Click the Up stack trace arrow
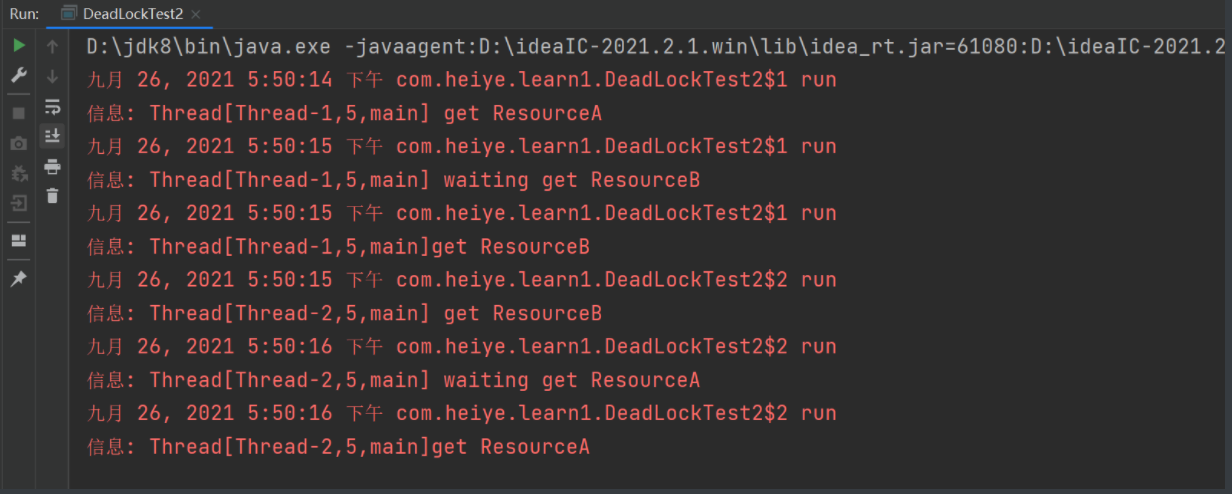Viewport: 1232px width, 494px height. (53, 46)
